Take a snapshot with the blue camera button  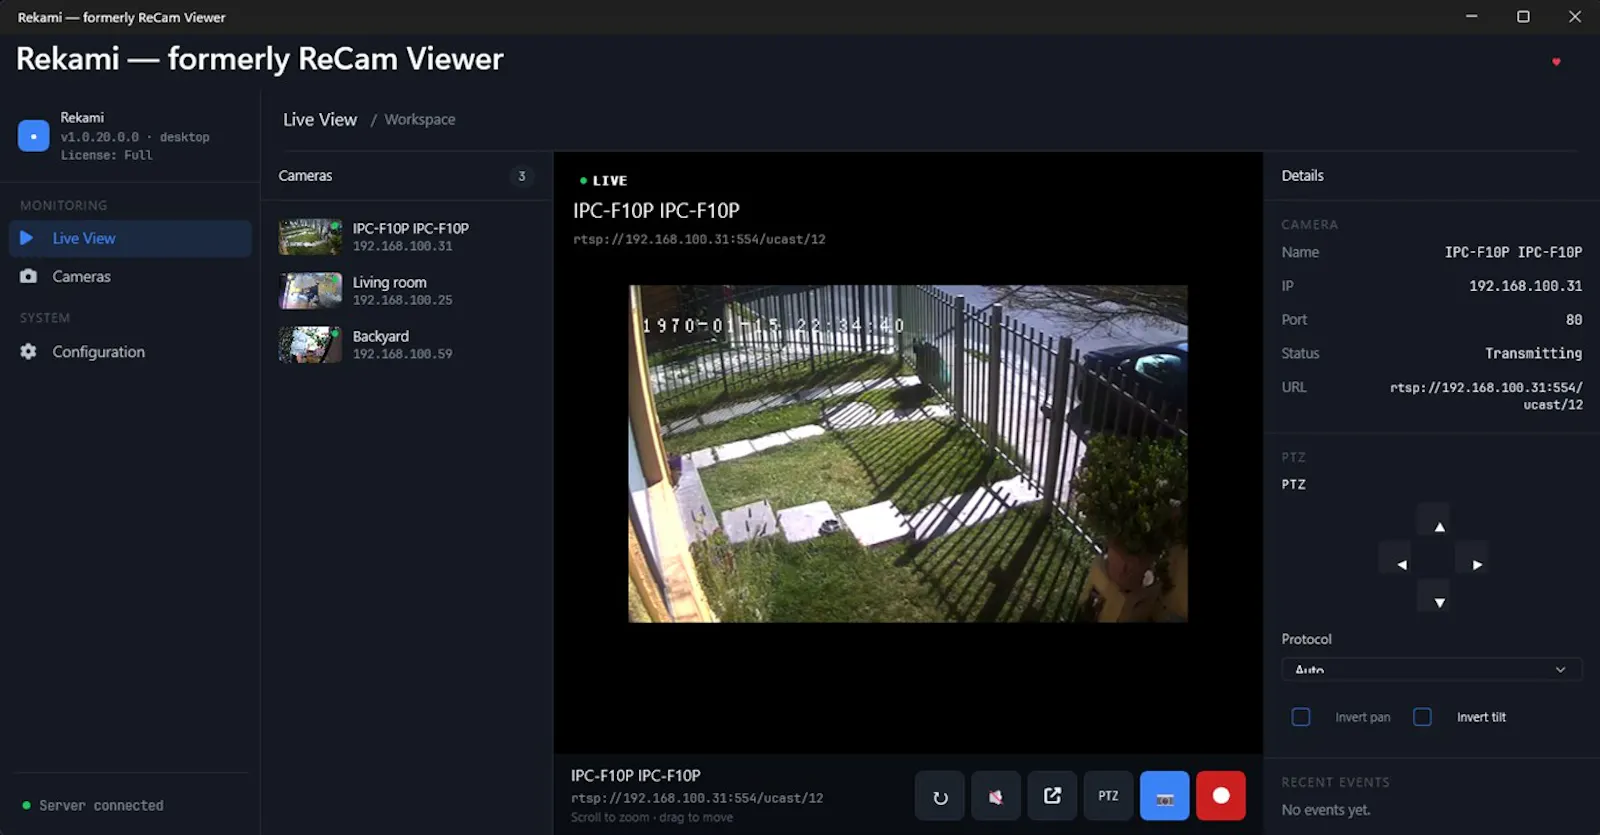[1165, 796]
